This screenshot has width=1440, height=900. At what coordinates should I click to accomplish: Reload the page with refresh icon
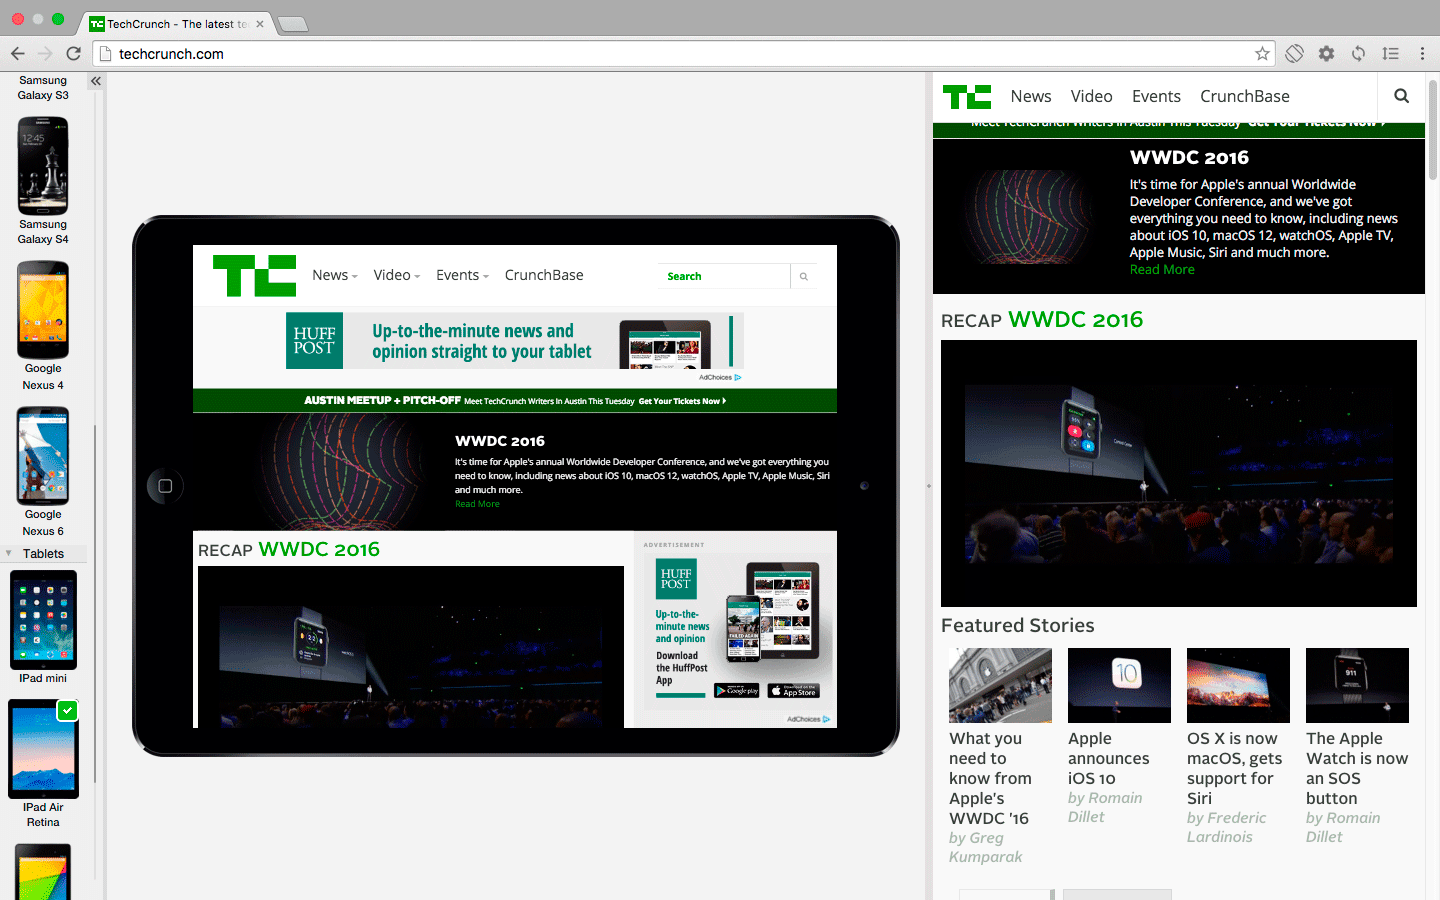(73, 53)
